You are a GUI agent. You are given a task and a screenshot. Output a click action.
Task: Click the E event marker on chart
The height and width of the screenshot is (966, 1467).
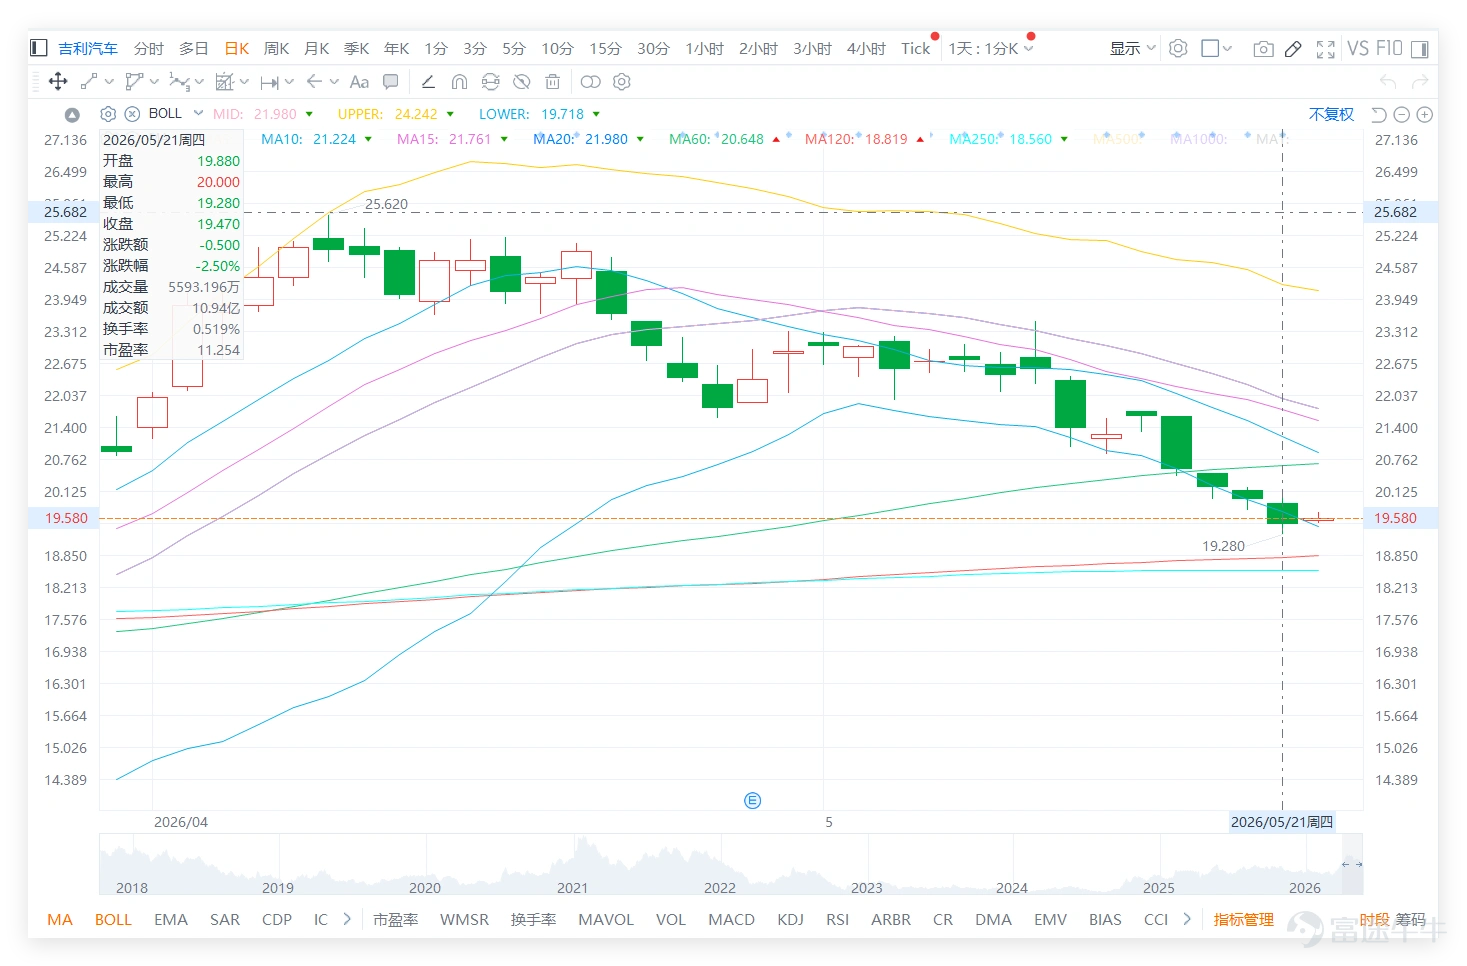tap(753, 800)
